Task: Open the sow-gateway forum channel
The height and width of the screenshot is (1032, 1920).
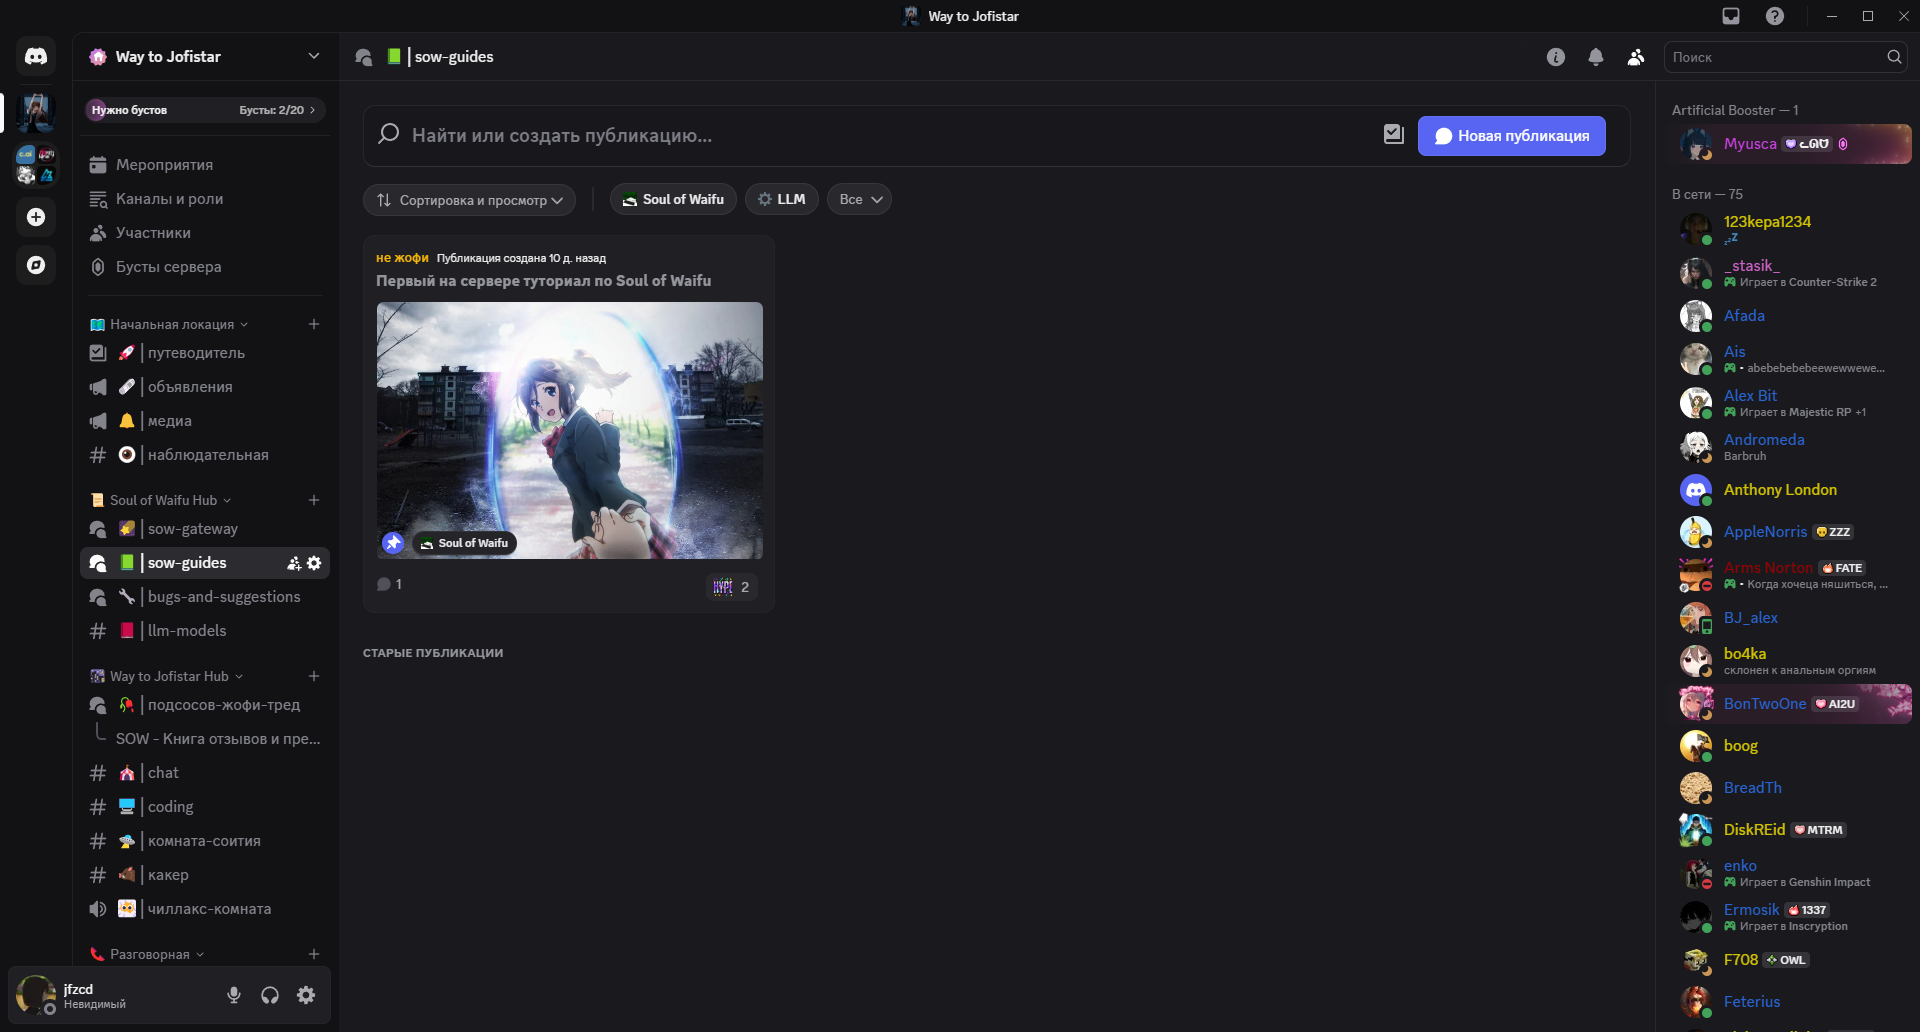Action: (205, 529)
